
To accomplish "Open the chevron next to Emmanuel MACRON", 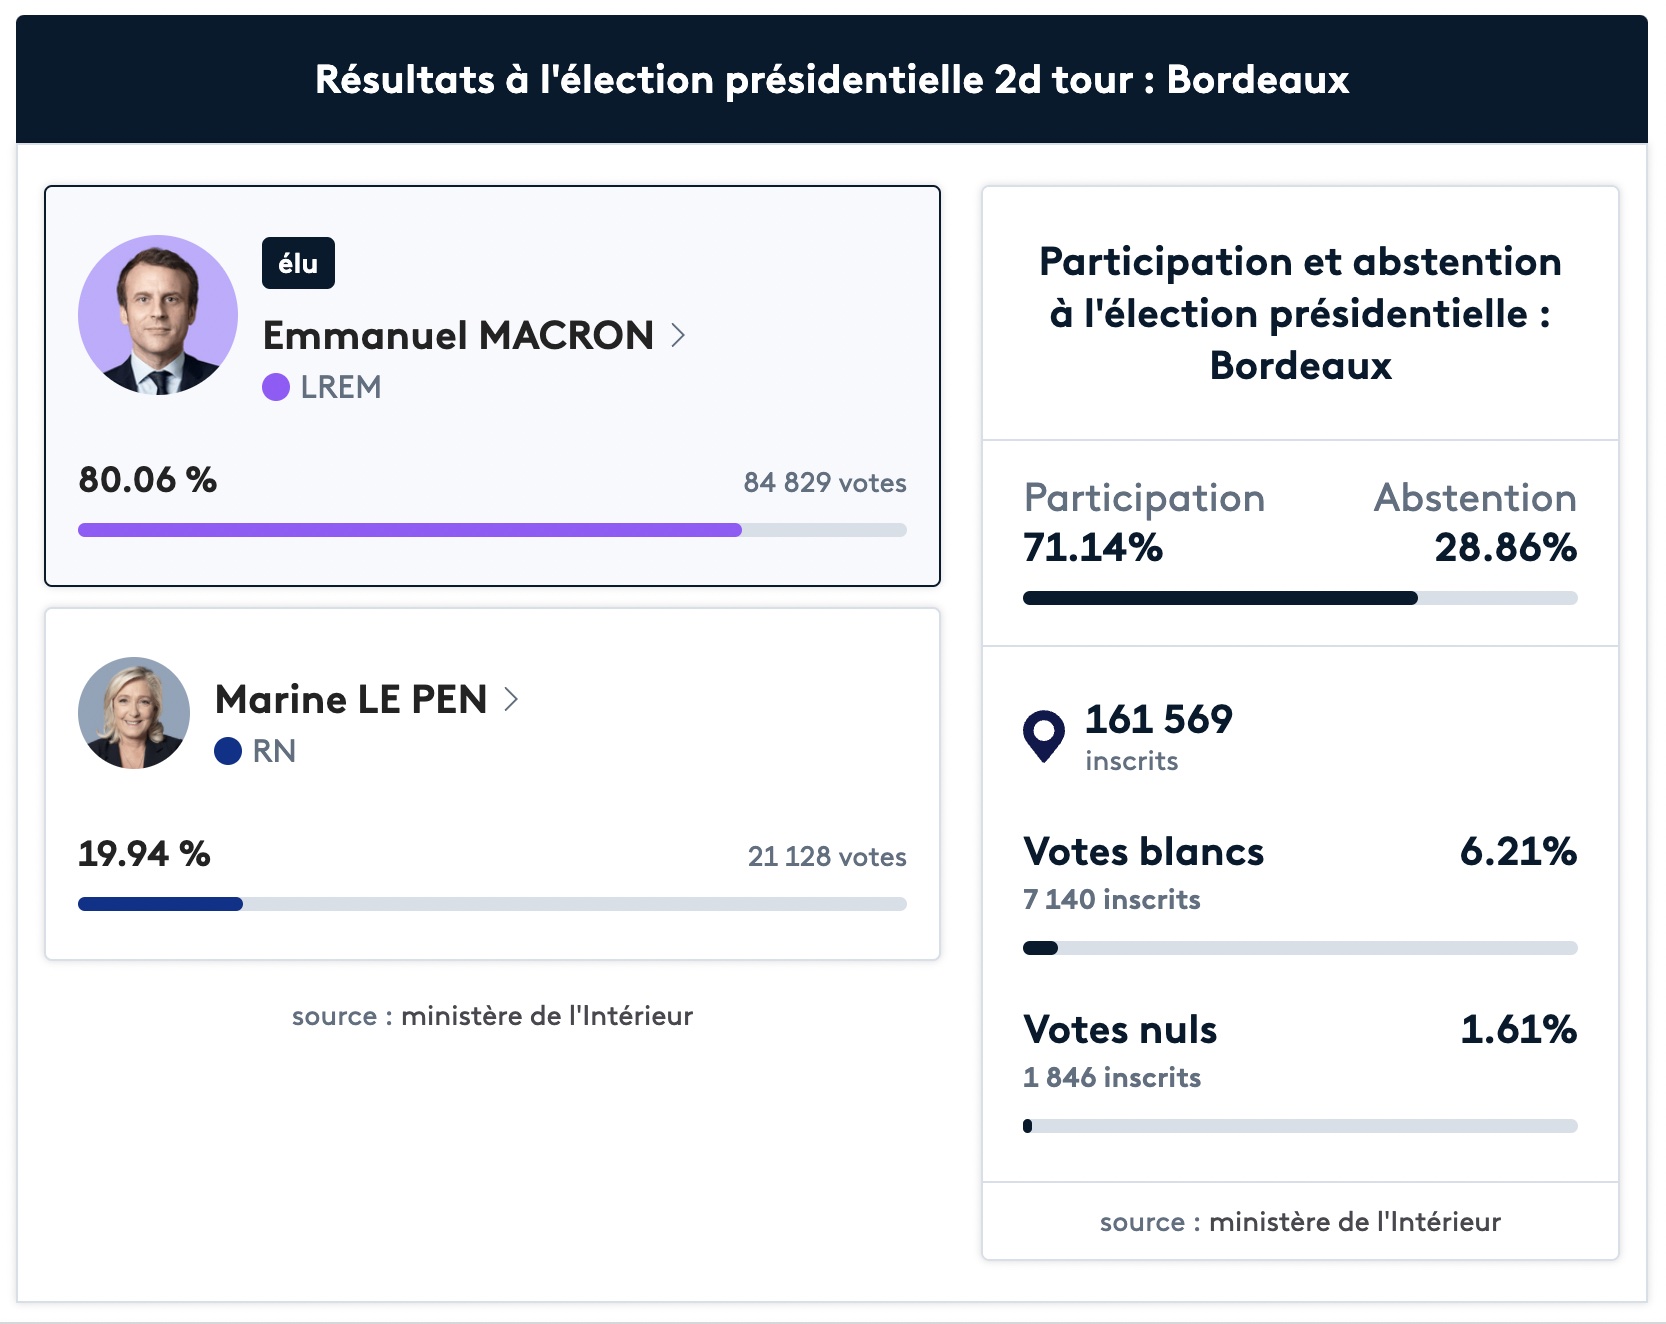I will [678, 335].
